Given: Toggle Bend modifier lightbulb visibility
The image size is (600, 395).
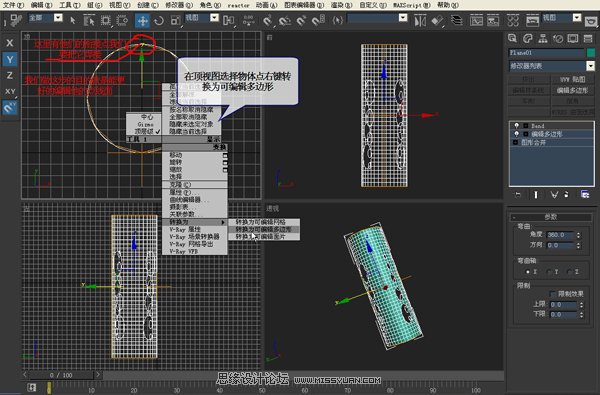Looking at the screenshot, I should (x=517, y=126).
